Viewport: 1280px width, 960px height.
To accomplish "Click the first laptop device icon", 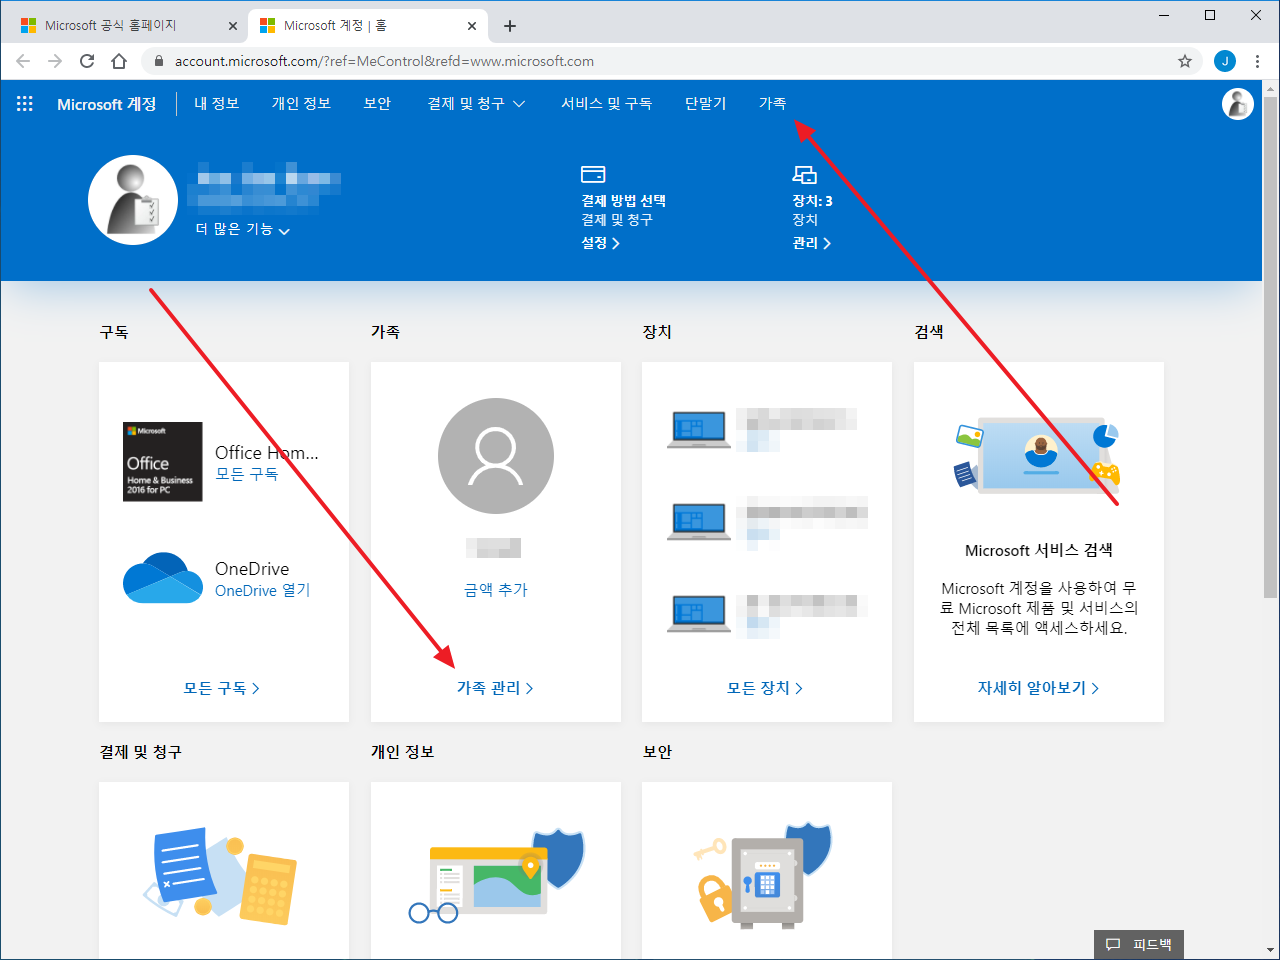I will pos(699,430).
